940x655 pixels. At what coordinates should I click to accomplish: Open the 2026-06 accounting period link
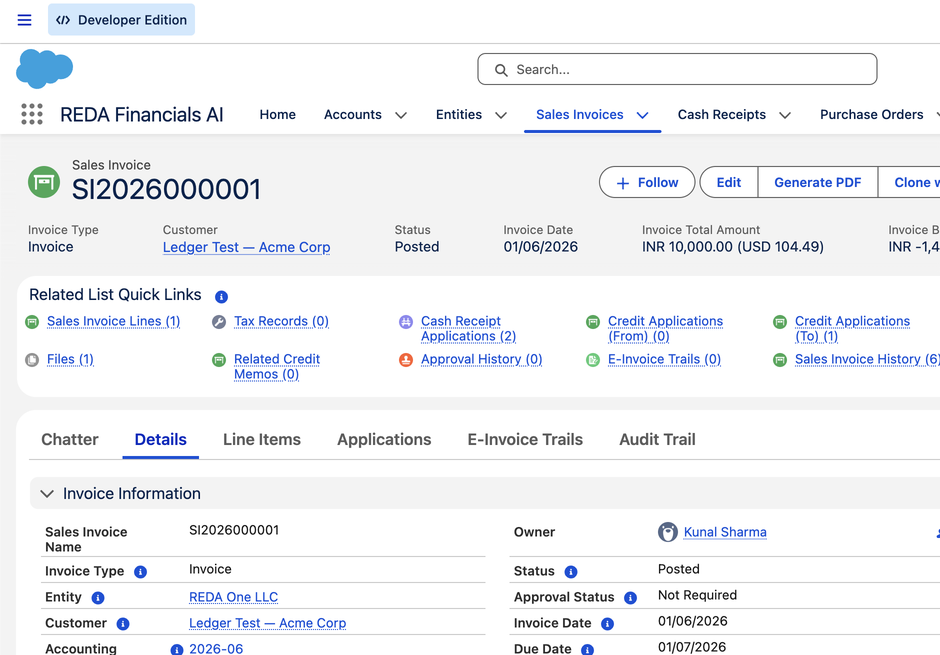[216, 648]
